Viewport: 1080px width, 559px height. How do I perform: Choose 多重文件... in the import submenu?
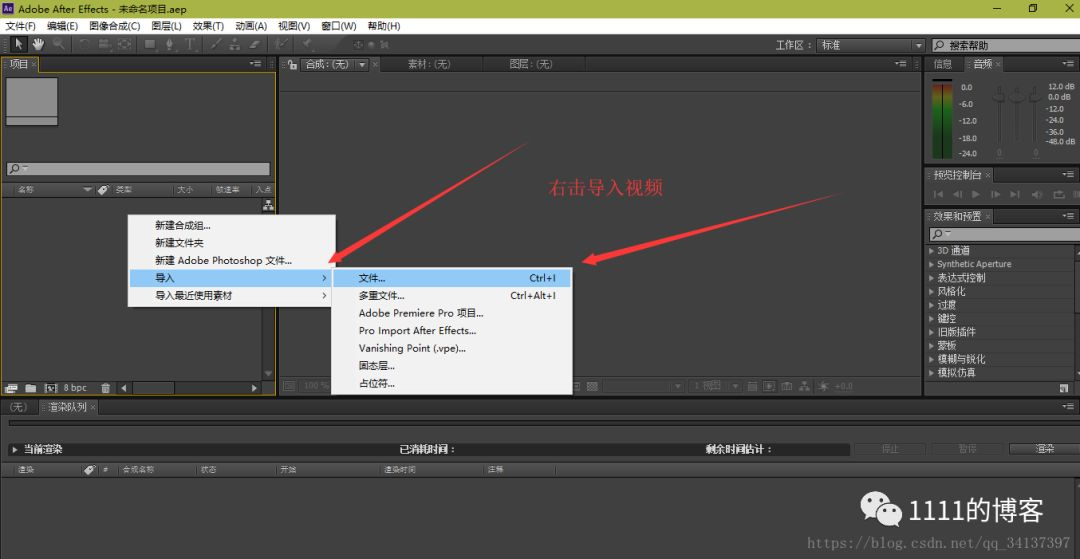click(451, 295)
